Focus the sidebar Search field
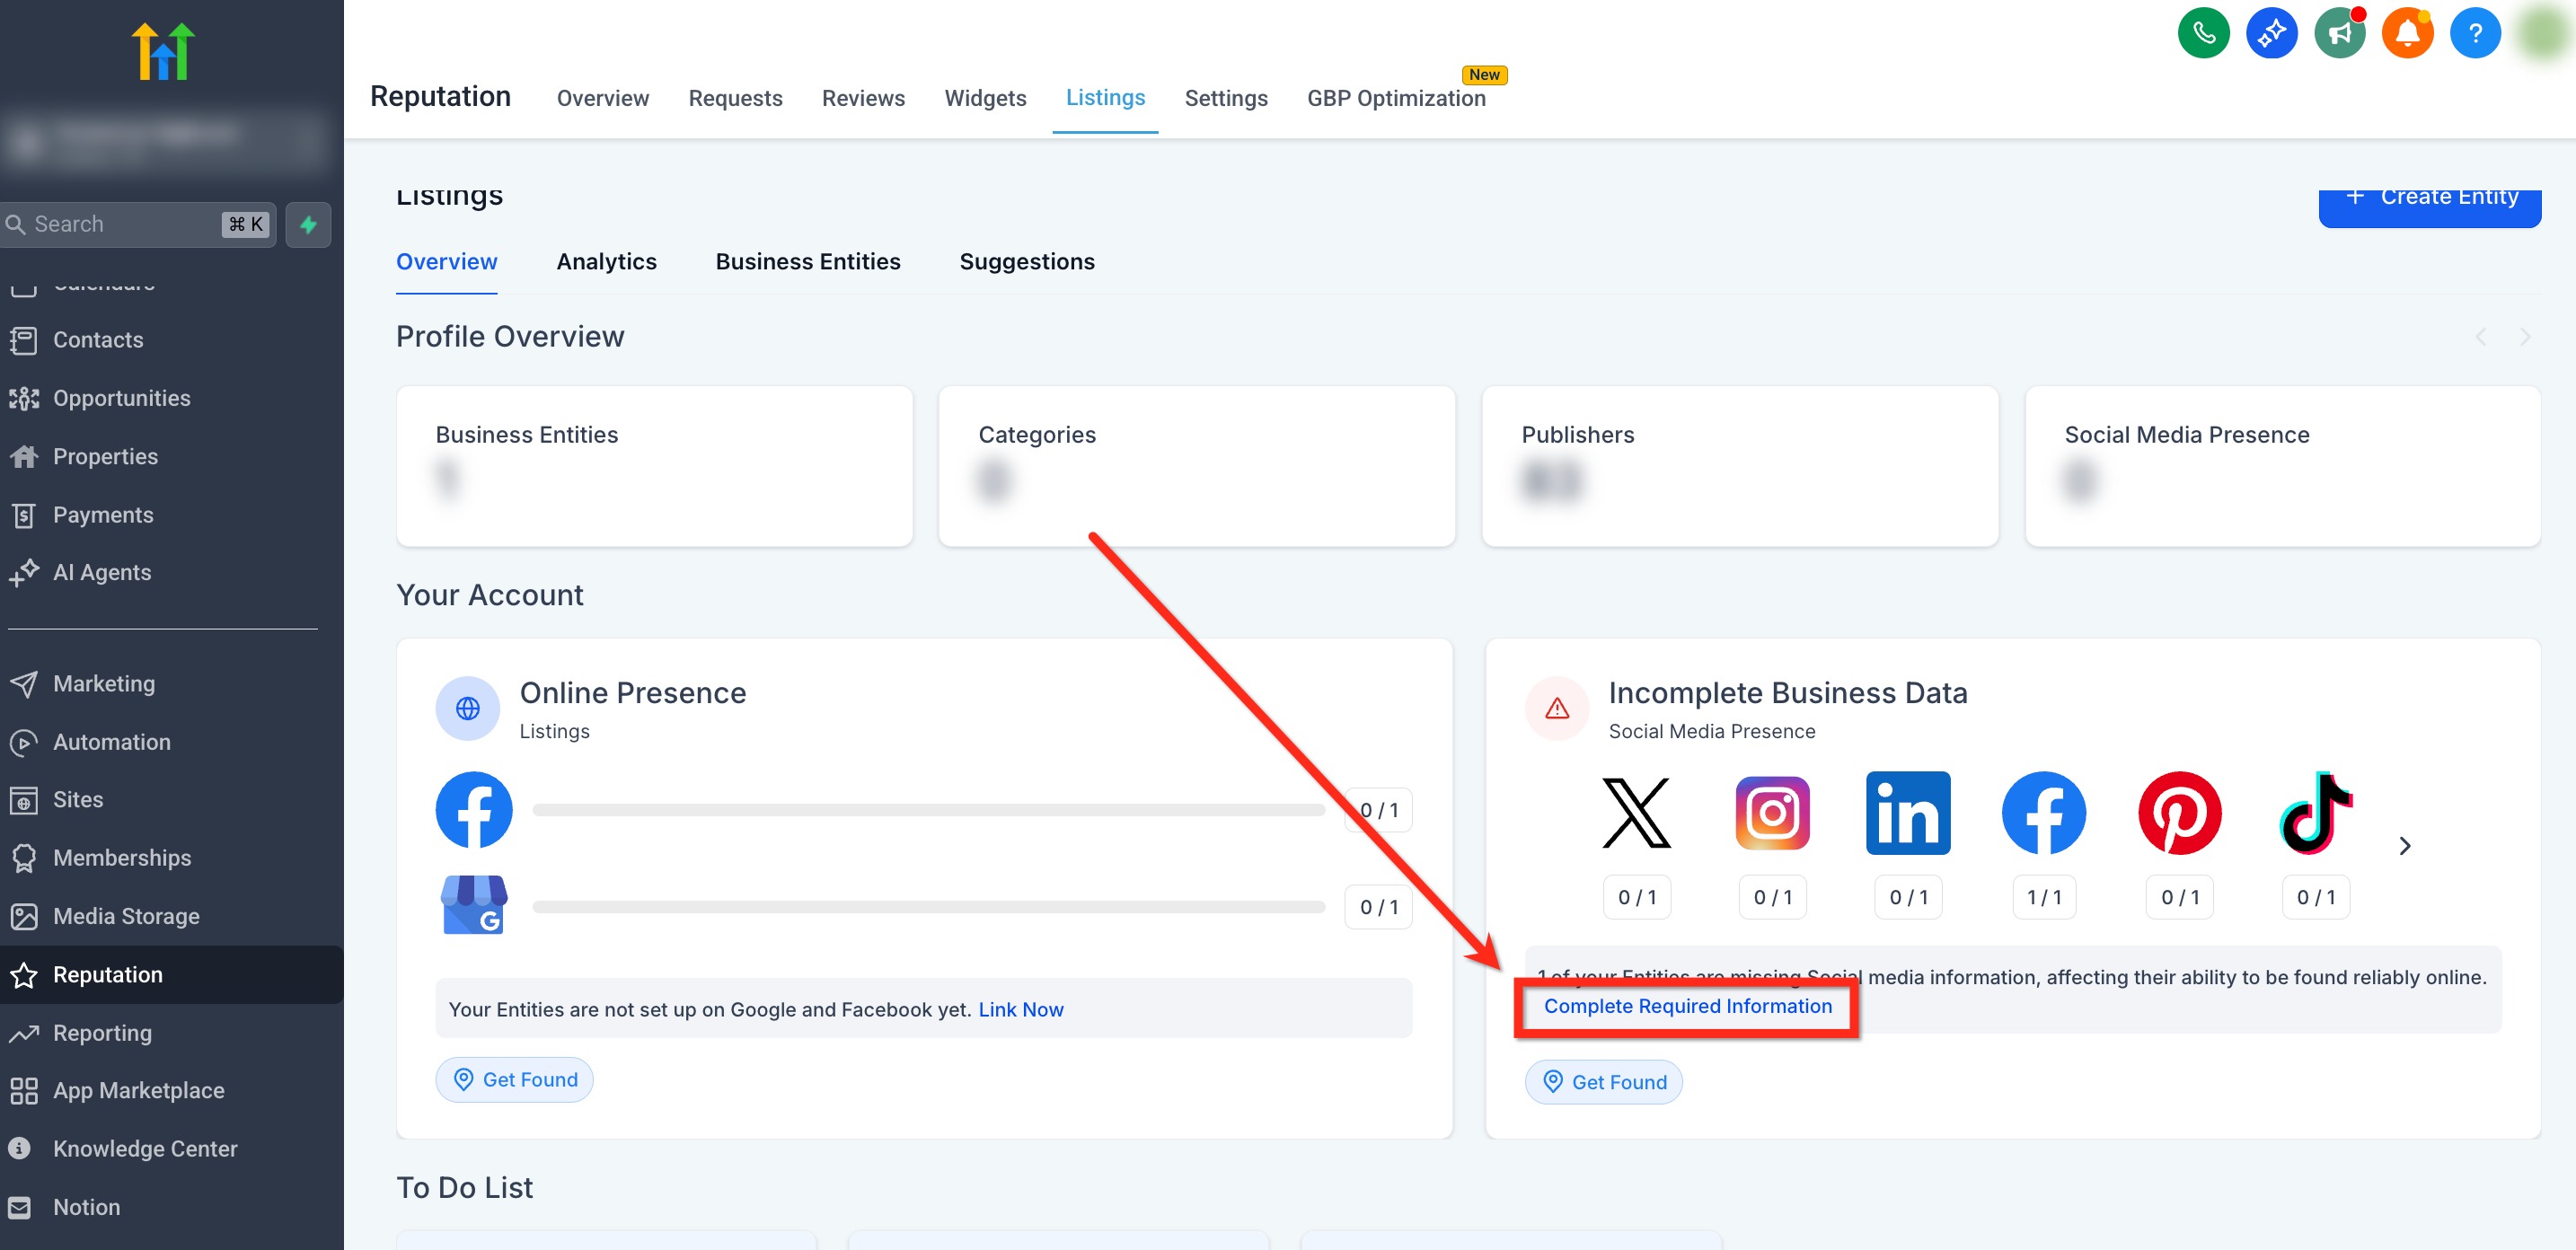This screenshot has width=2576, height=1250. tap(138, 224)
